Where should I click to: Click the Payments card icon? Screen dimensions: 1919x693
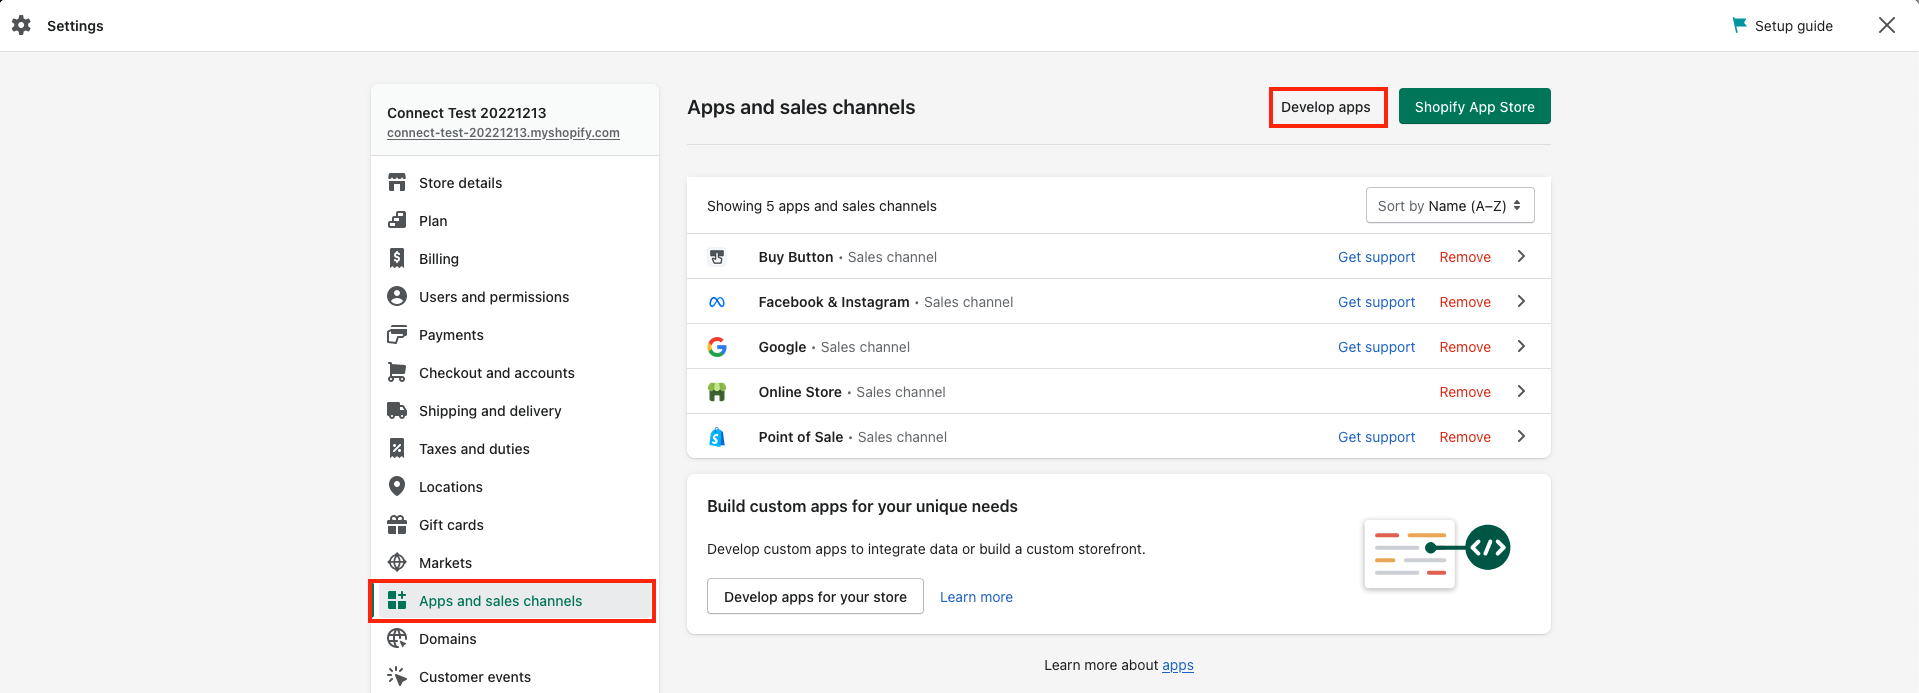tap(397, 334)
